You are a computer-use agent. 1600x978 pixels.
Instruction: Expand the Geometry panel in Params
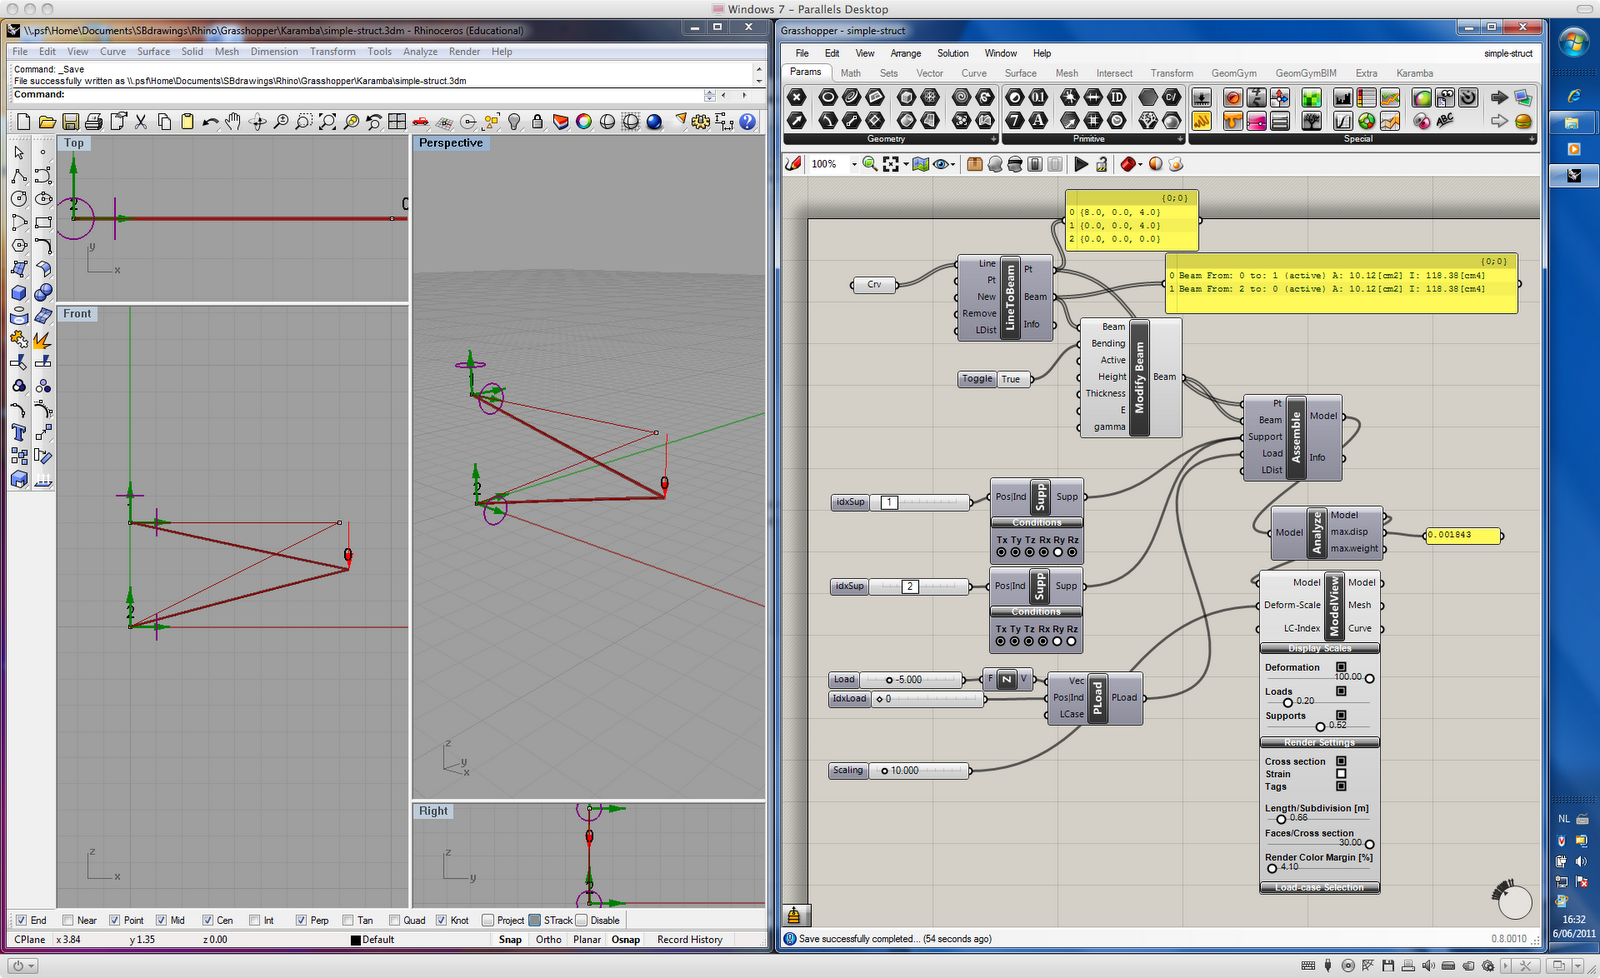tap(993, 139)
